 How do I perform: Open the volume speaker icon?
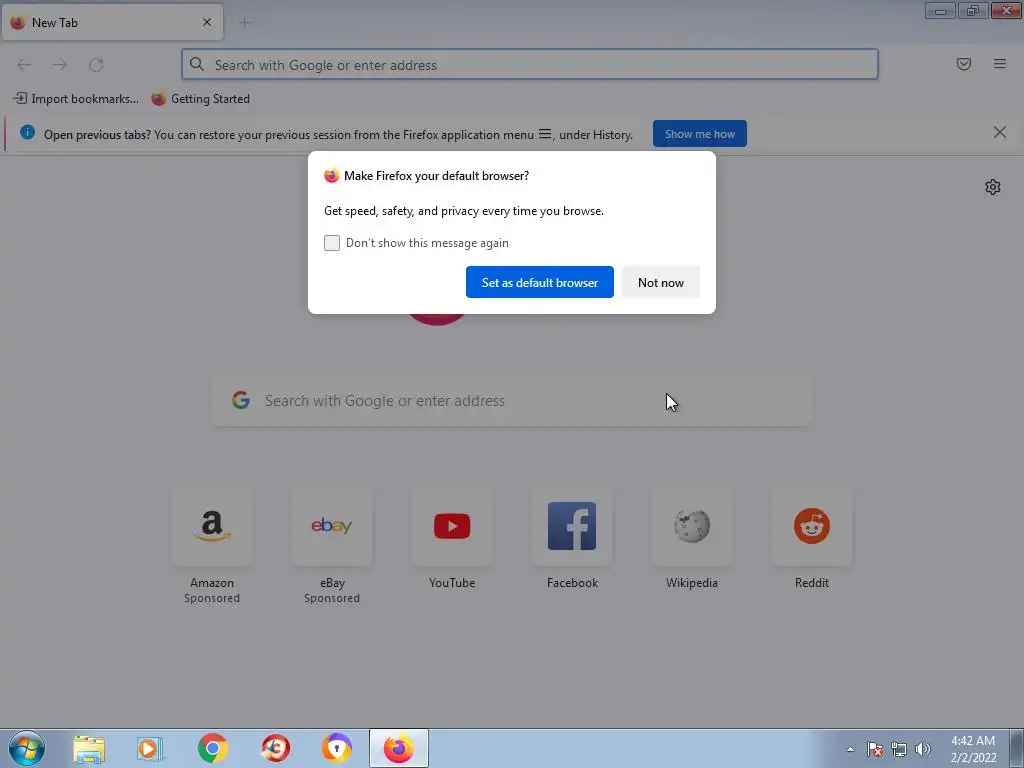922,749
